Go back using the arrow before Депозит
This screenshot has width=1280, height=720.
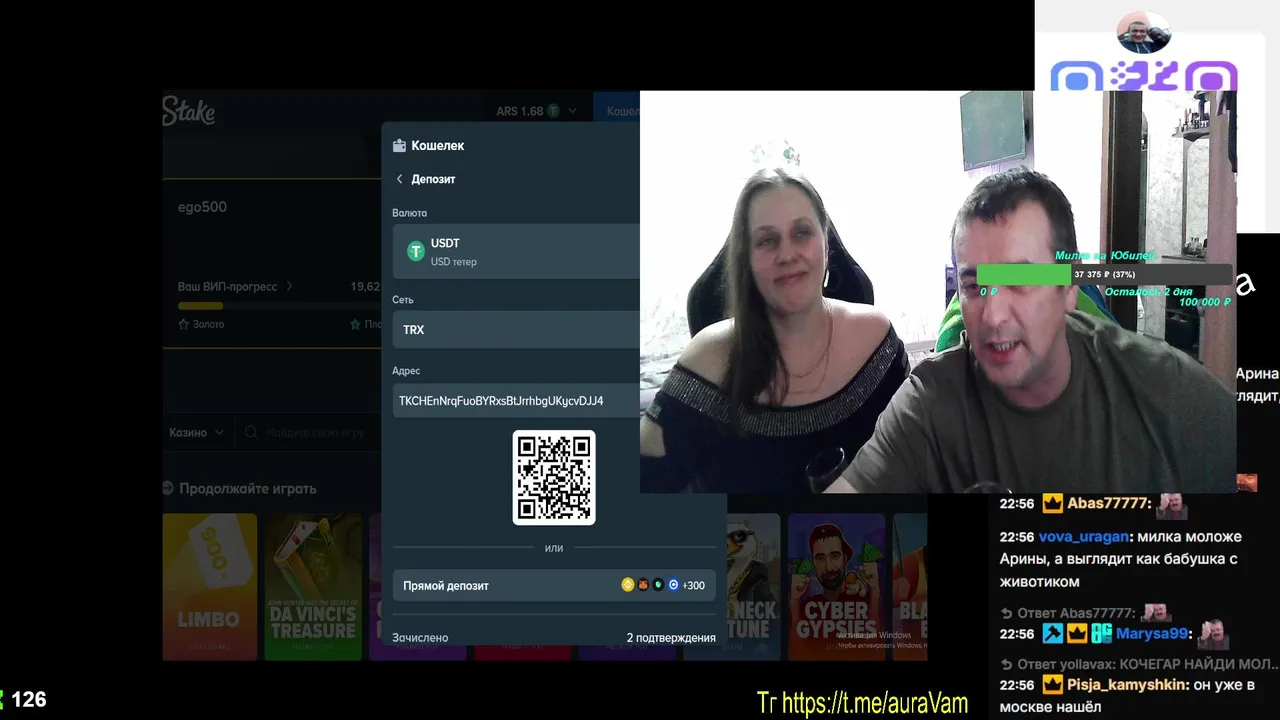pyautogui.click(x=400, y=179)
